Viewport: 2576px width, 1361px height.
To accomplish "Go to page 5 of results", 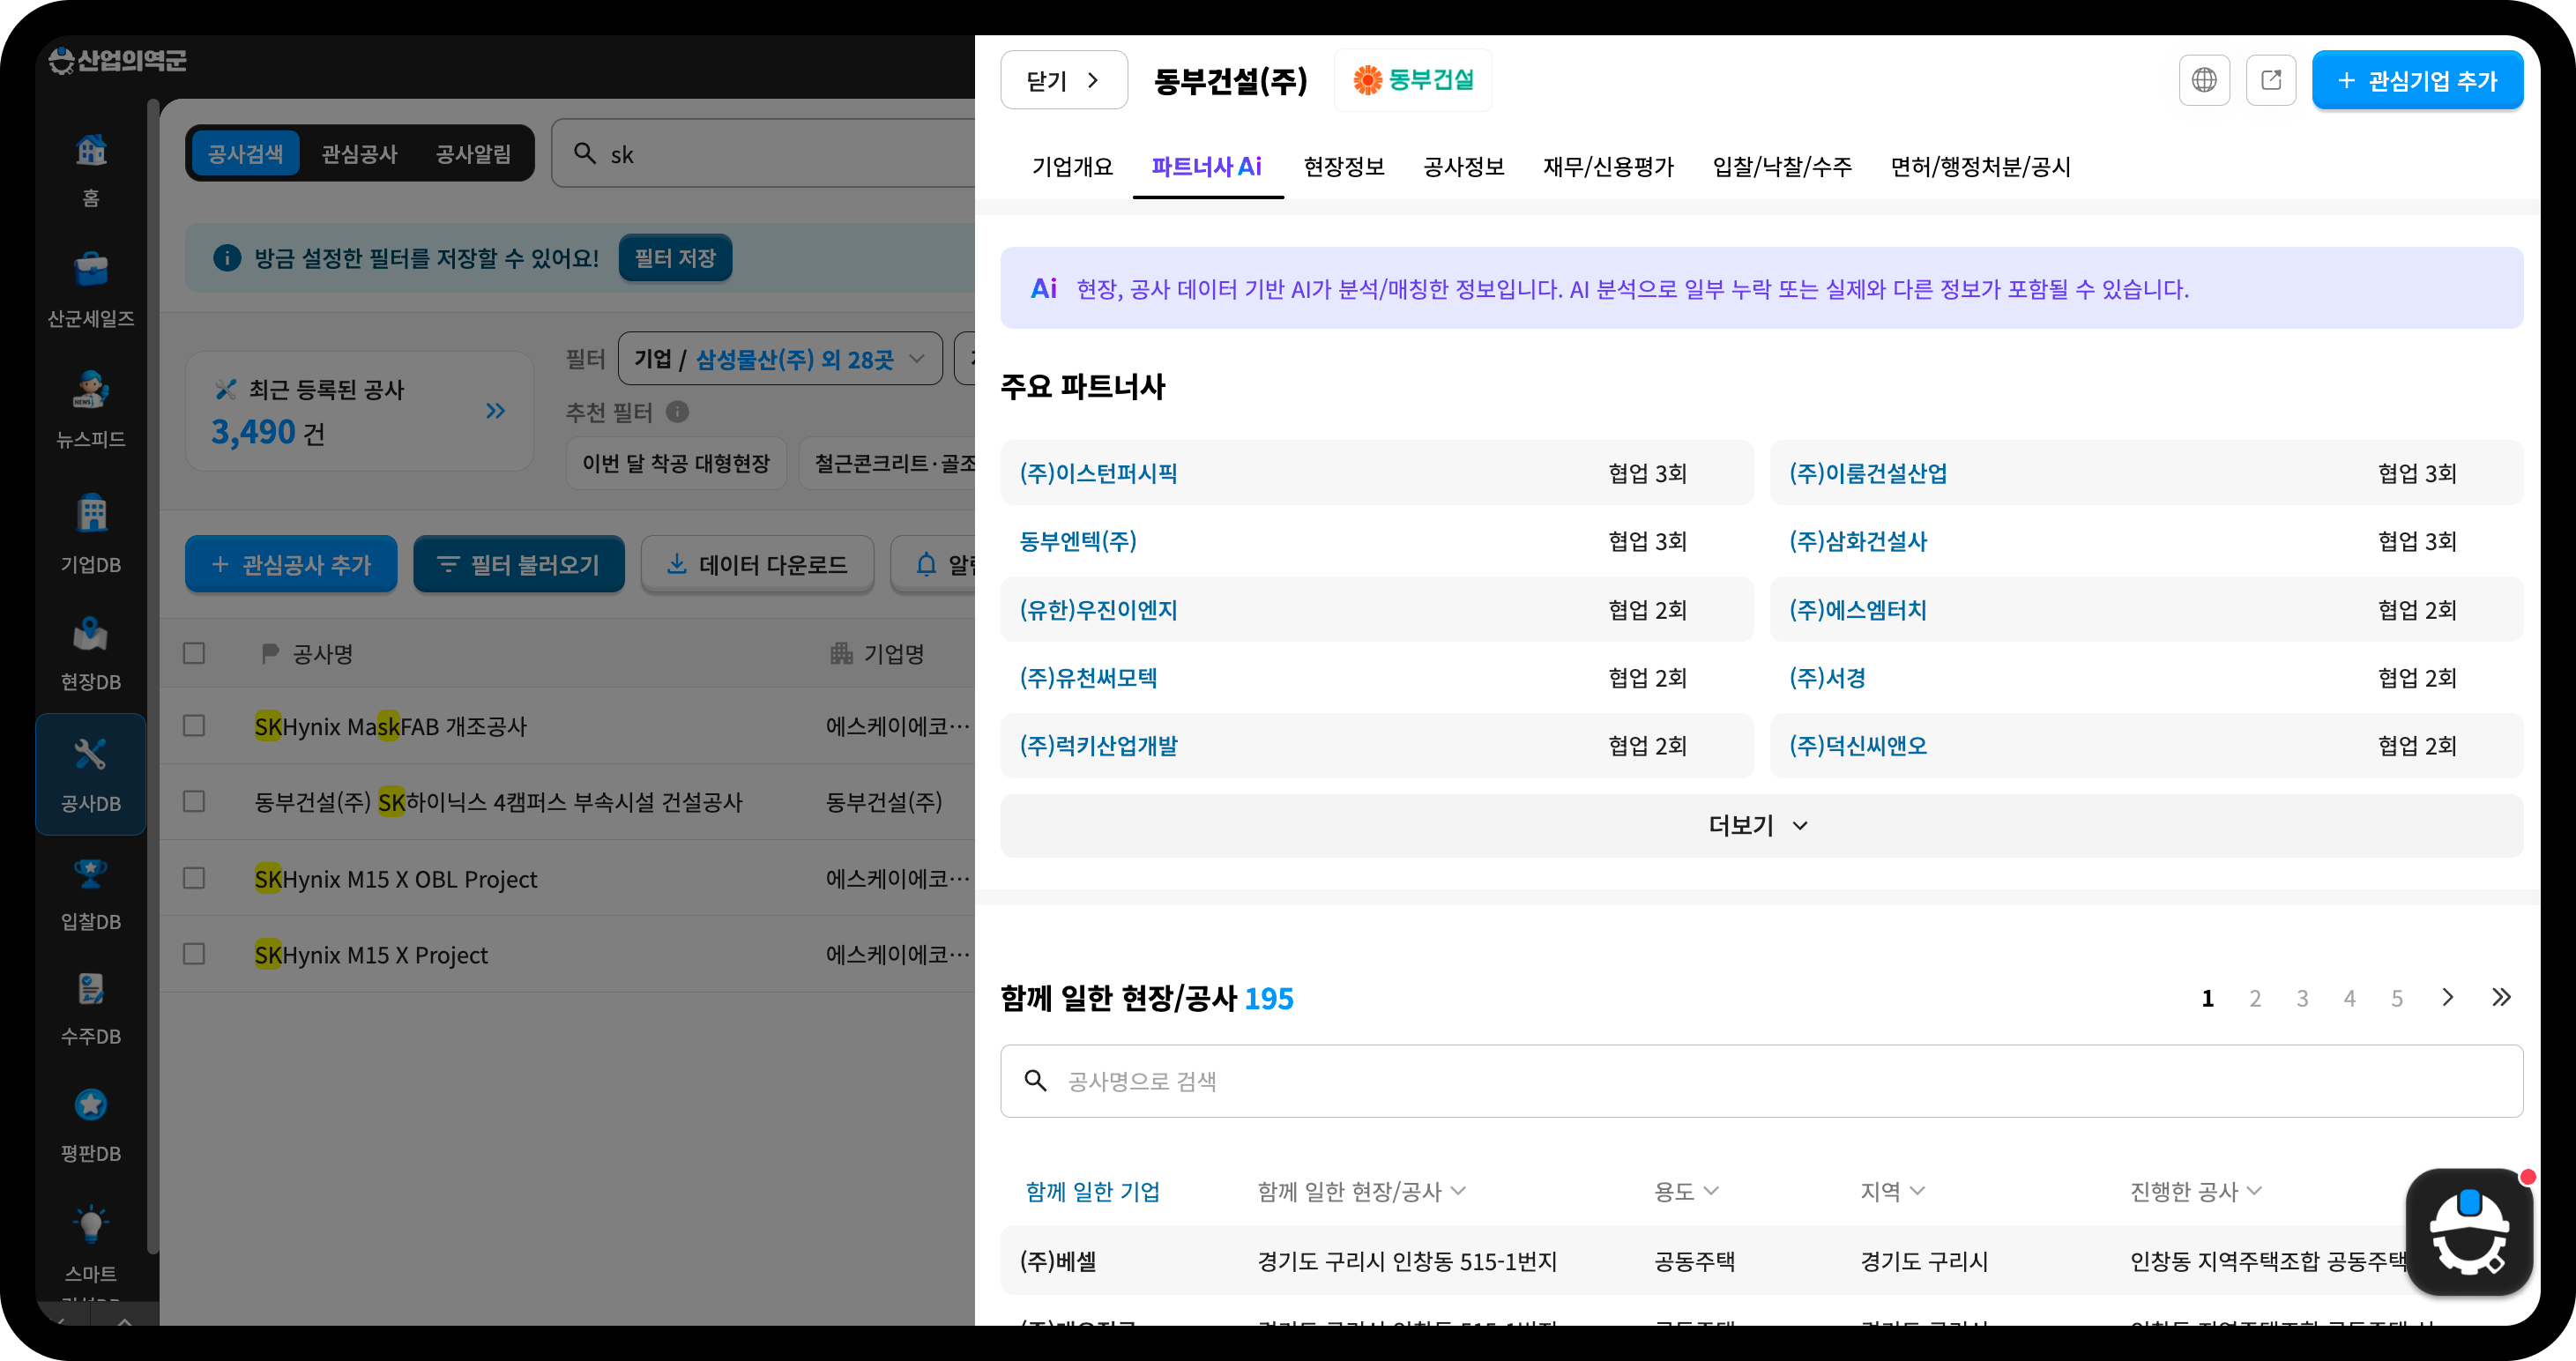I will click(2397, 998).
